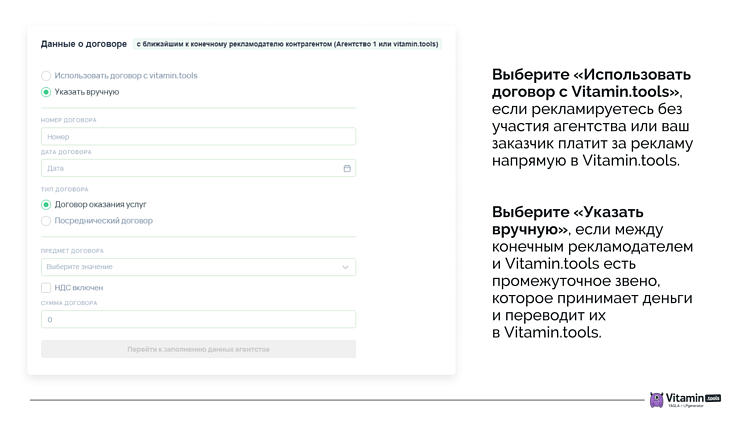Tick the 'НДС включен' checkbox
This screenshot has width=751, height=422.
(x=46, y=287)
